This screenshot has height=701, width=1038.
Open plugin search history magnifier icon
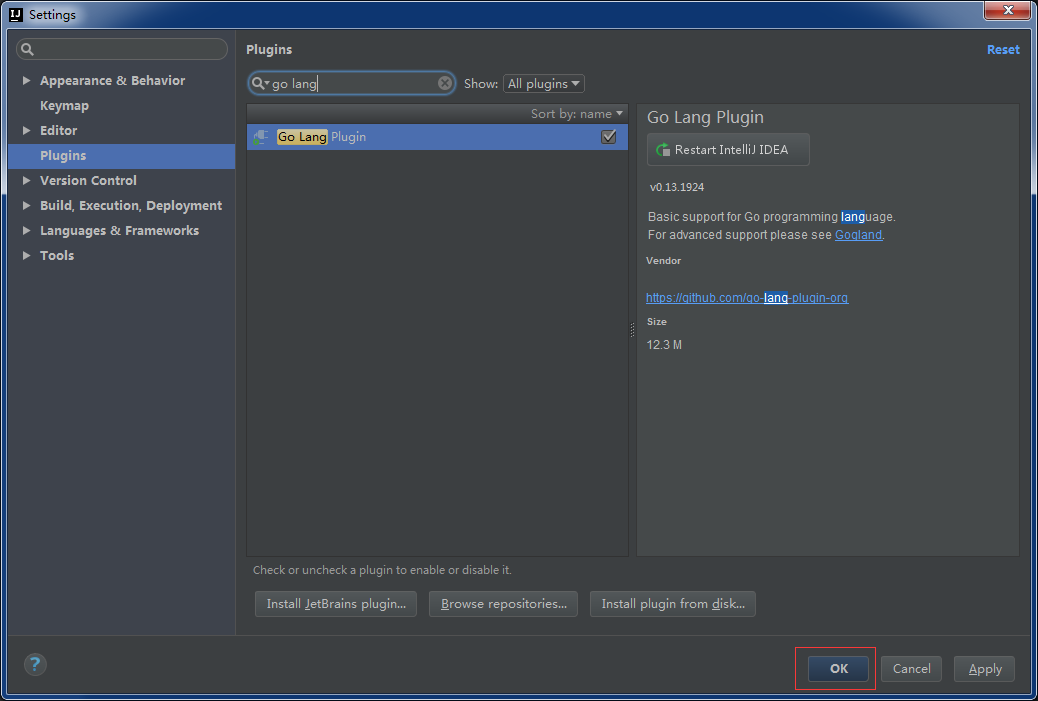[260, 83]
